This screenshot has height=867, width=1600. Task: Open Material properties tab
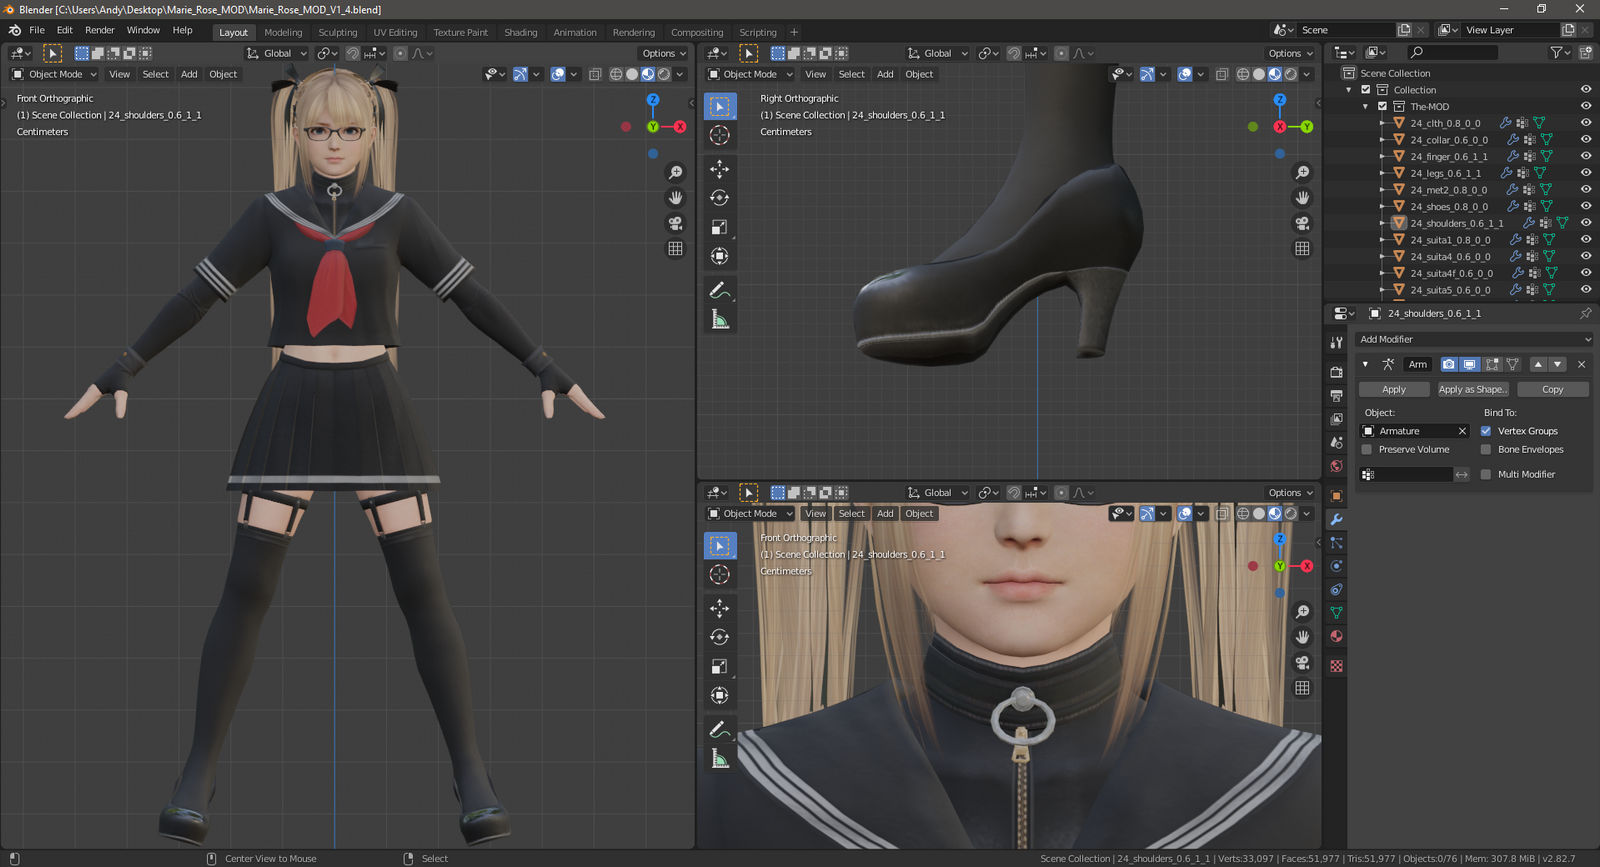tap(1336, 637)
